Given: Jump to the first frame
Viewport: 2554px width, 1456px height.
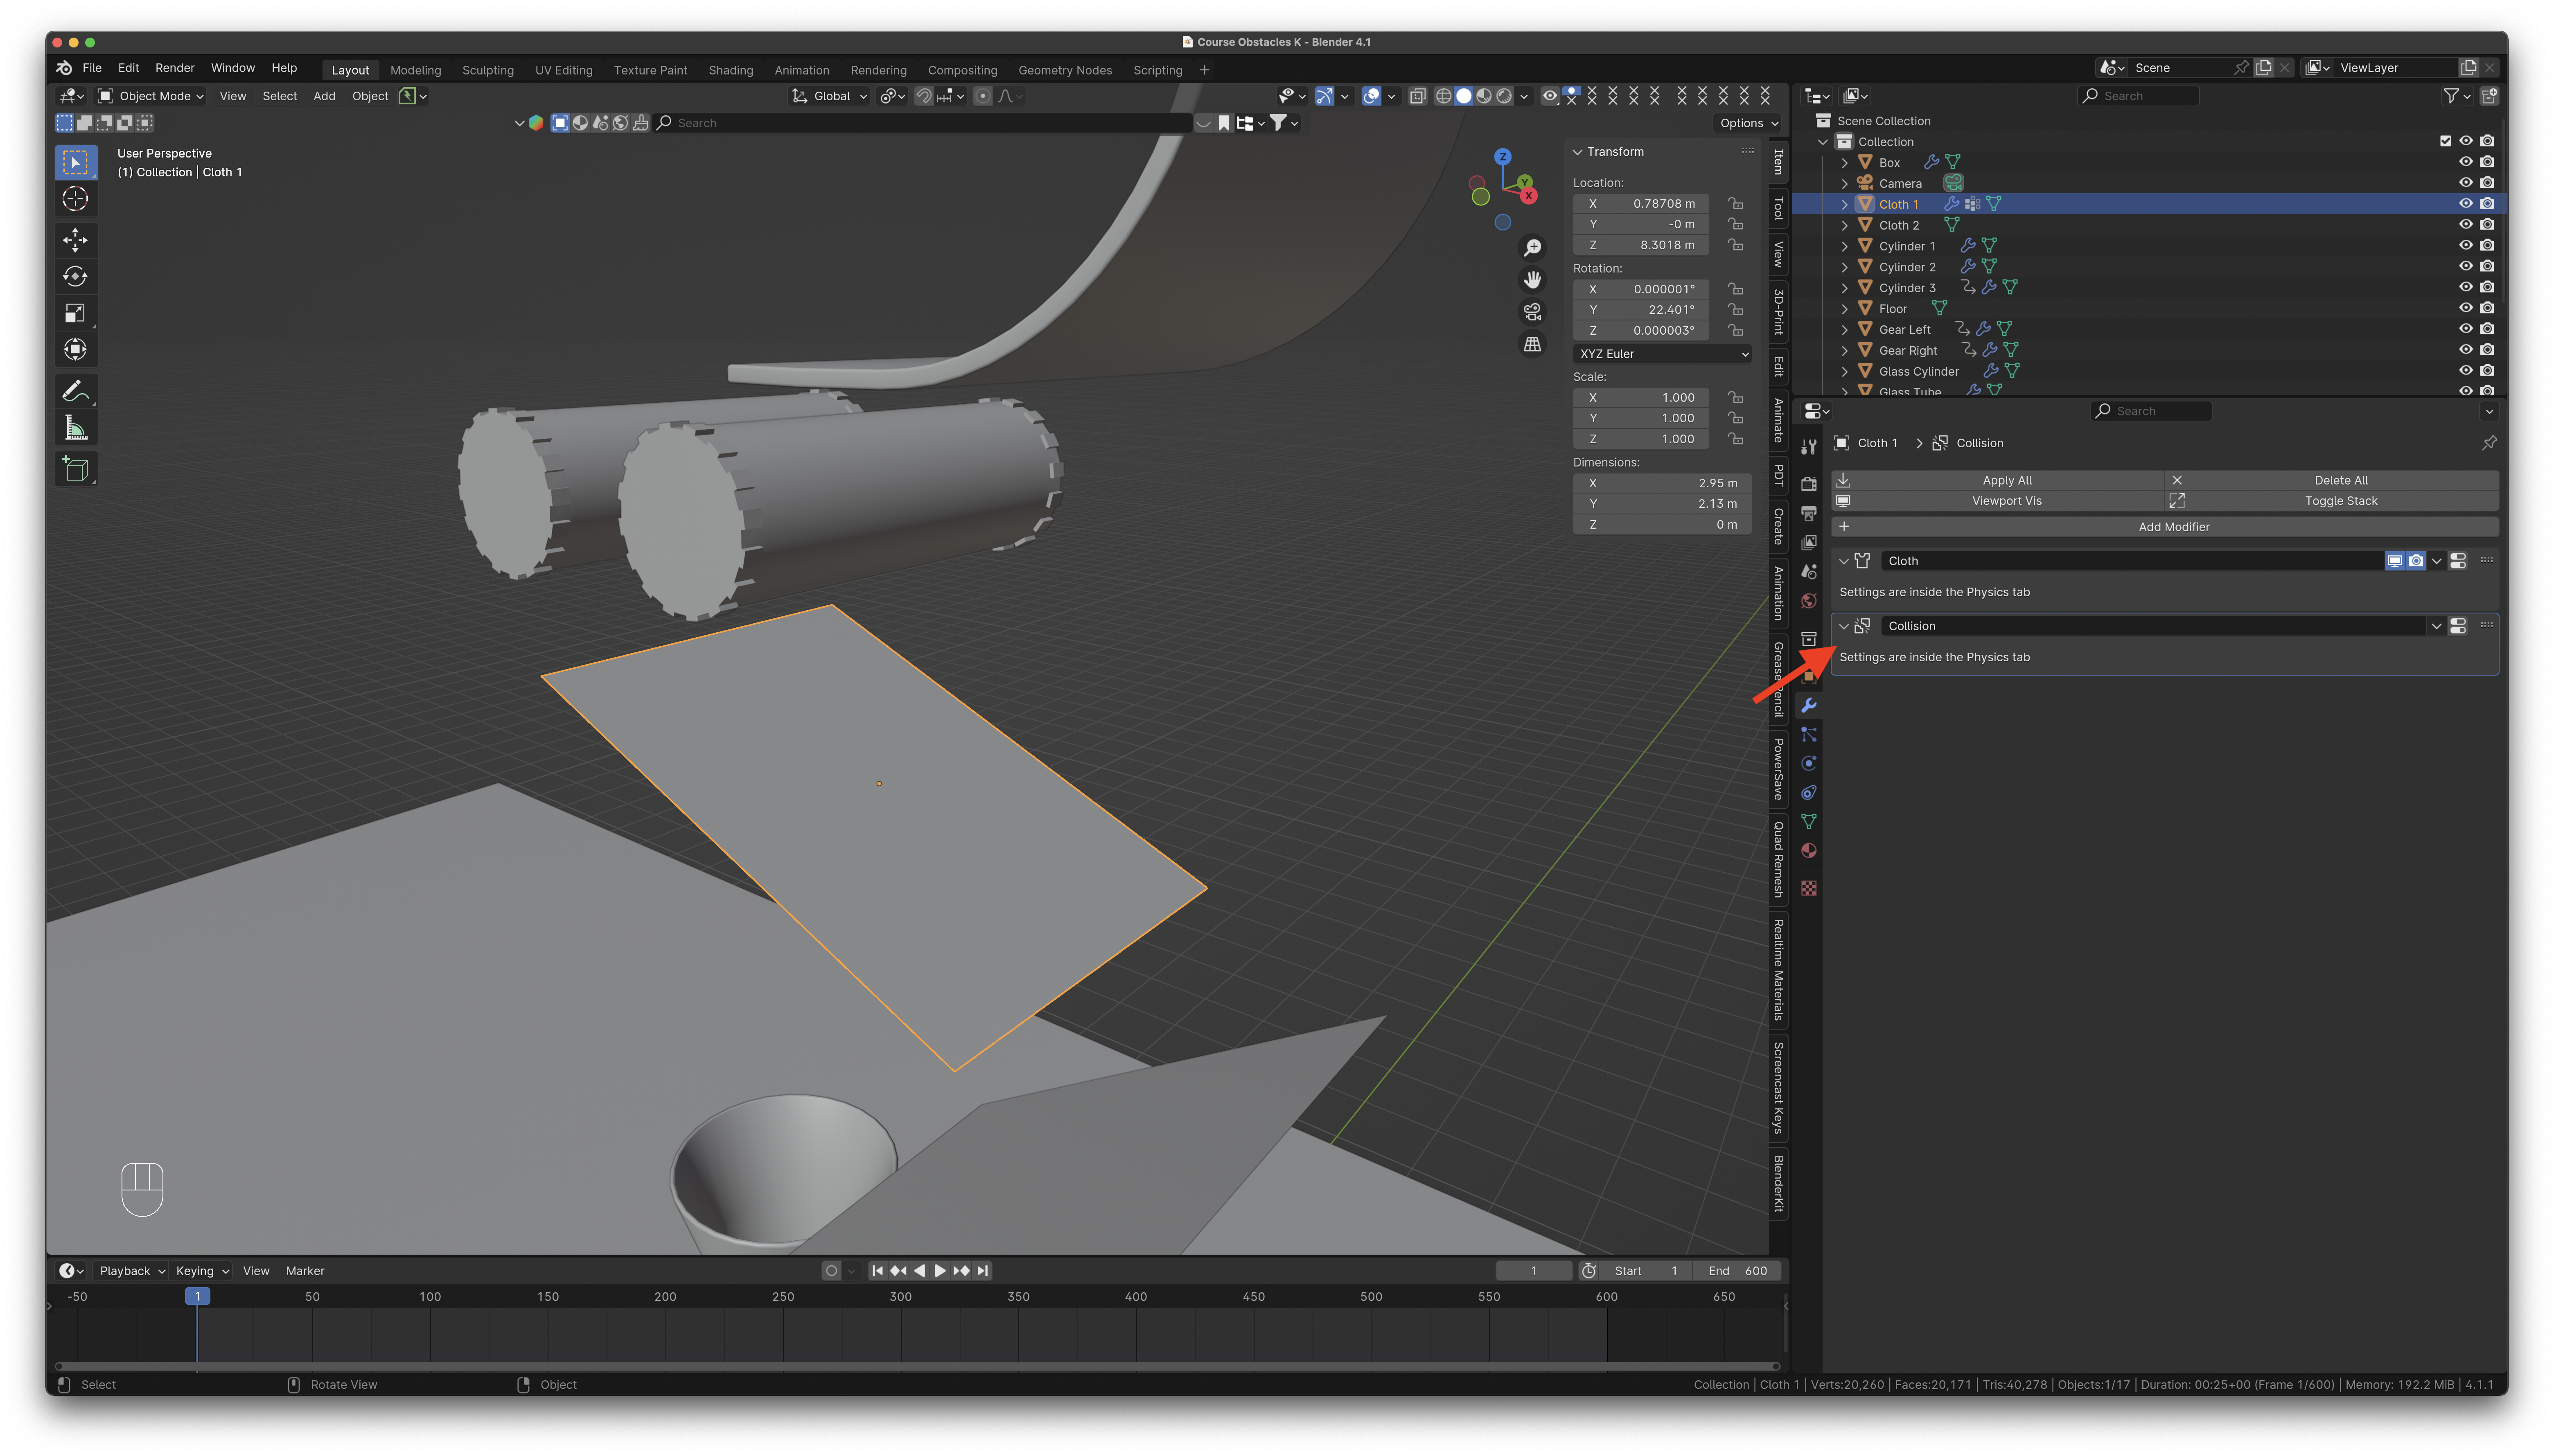Looking at the screenshot, I should 877,1271.
